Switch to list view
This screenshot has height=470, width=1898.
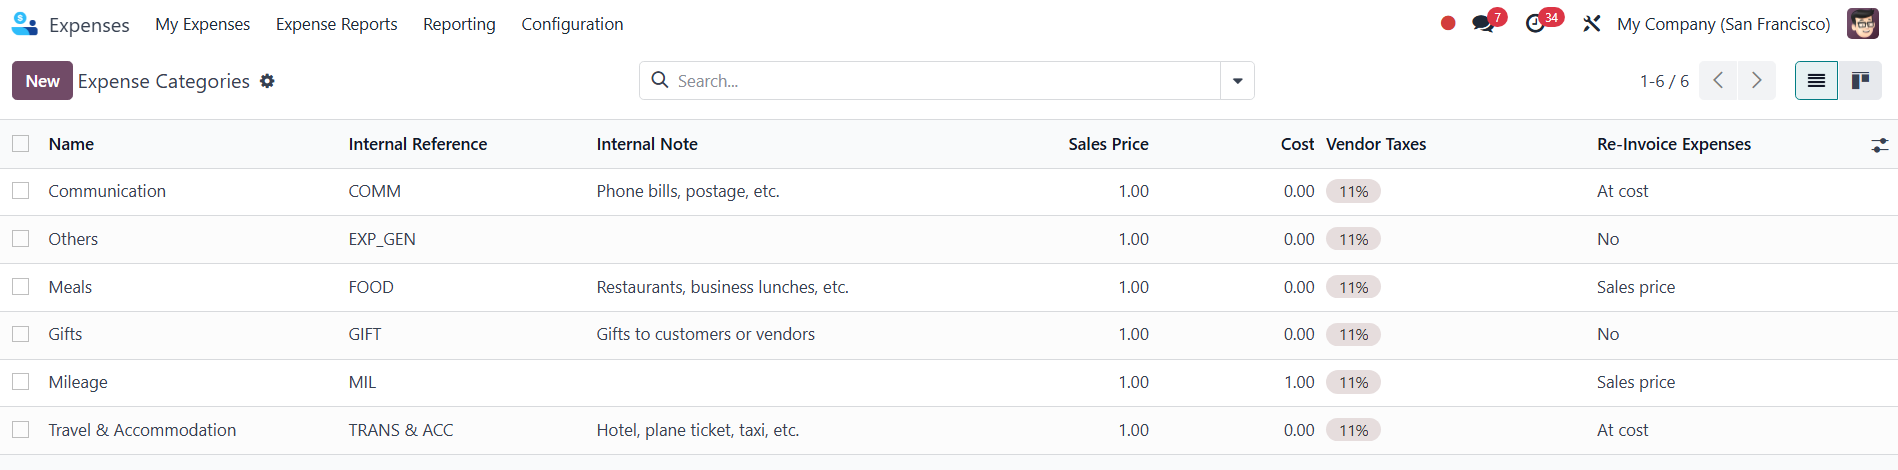(1816, 81)
